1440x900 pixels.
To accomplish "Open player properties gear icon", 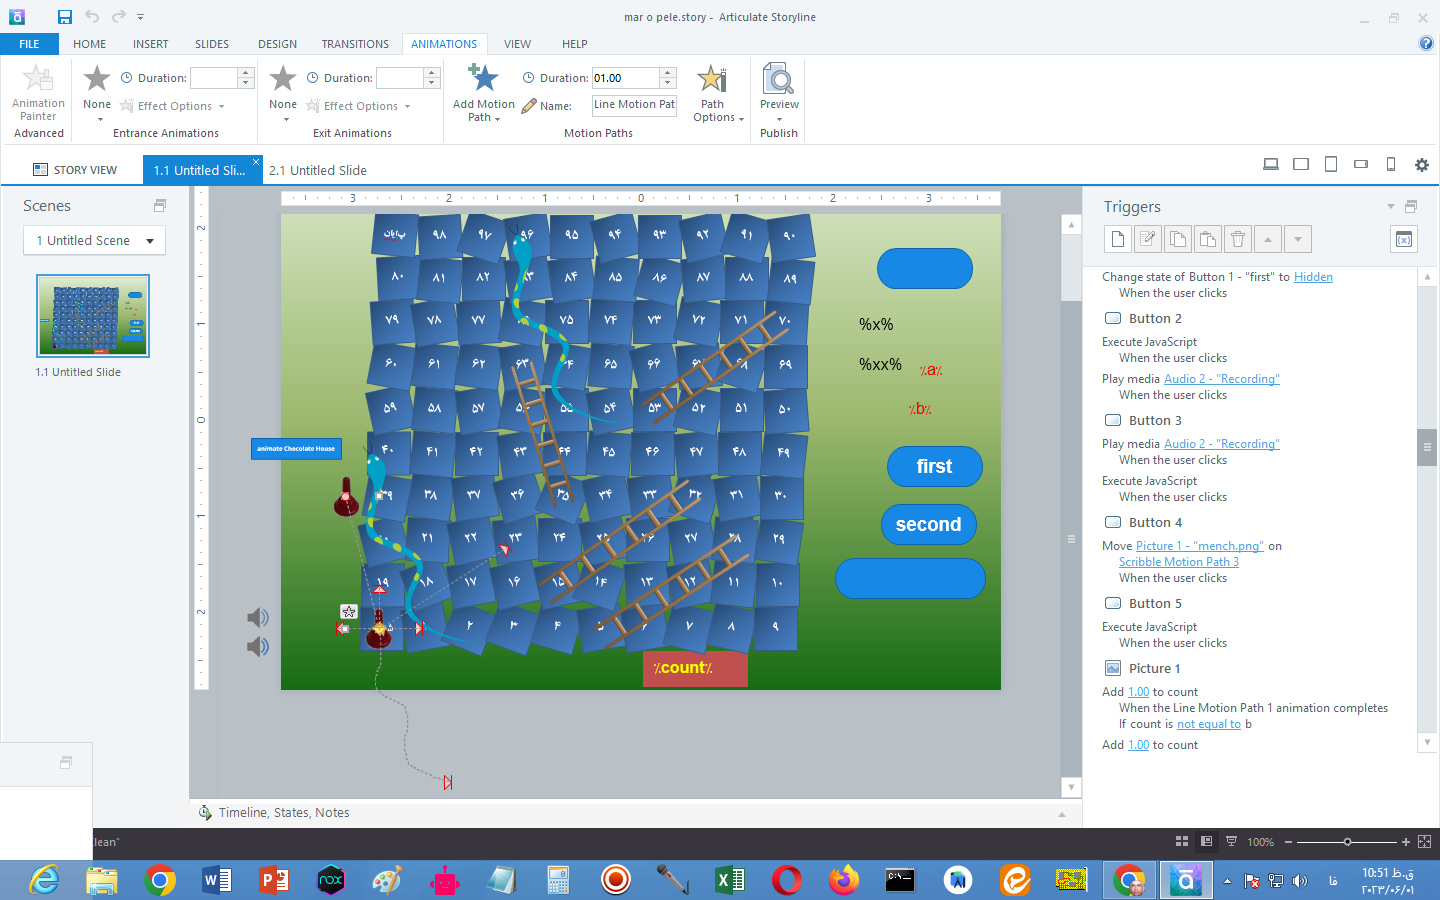I will 1421,165.
